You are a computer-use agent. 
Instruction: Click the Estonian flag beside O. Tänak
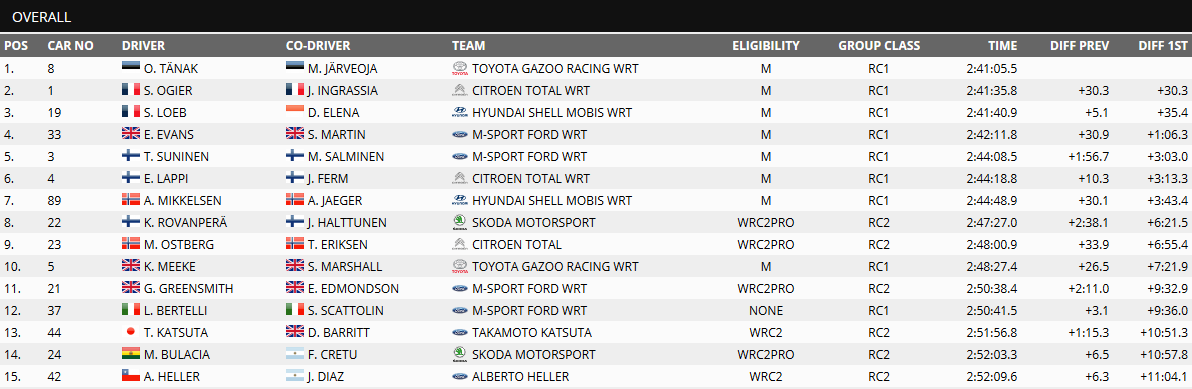pos(132,68)
